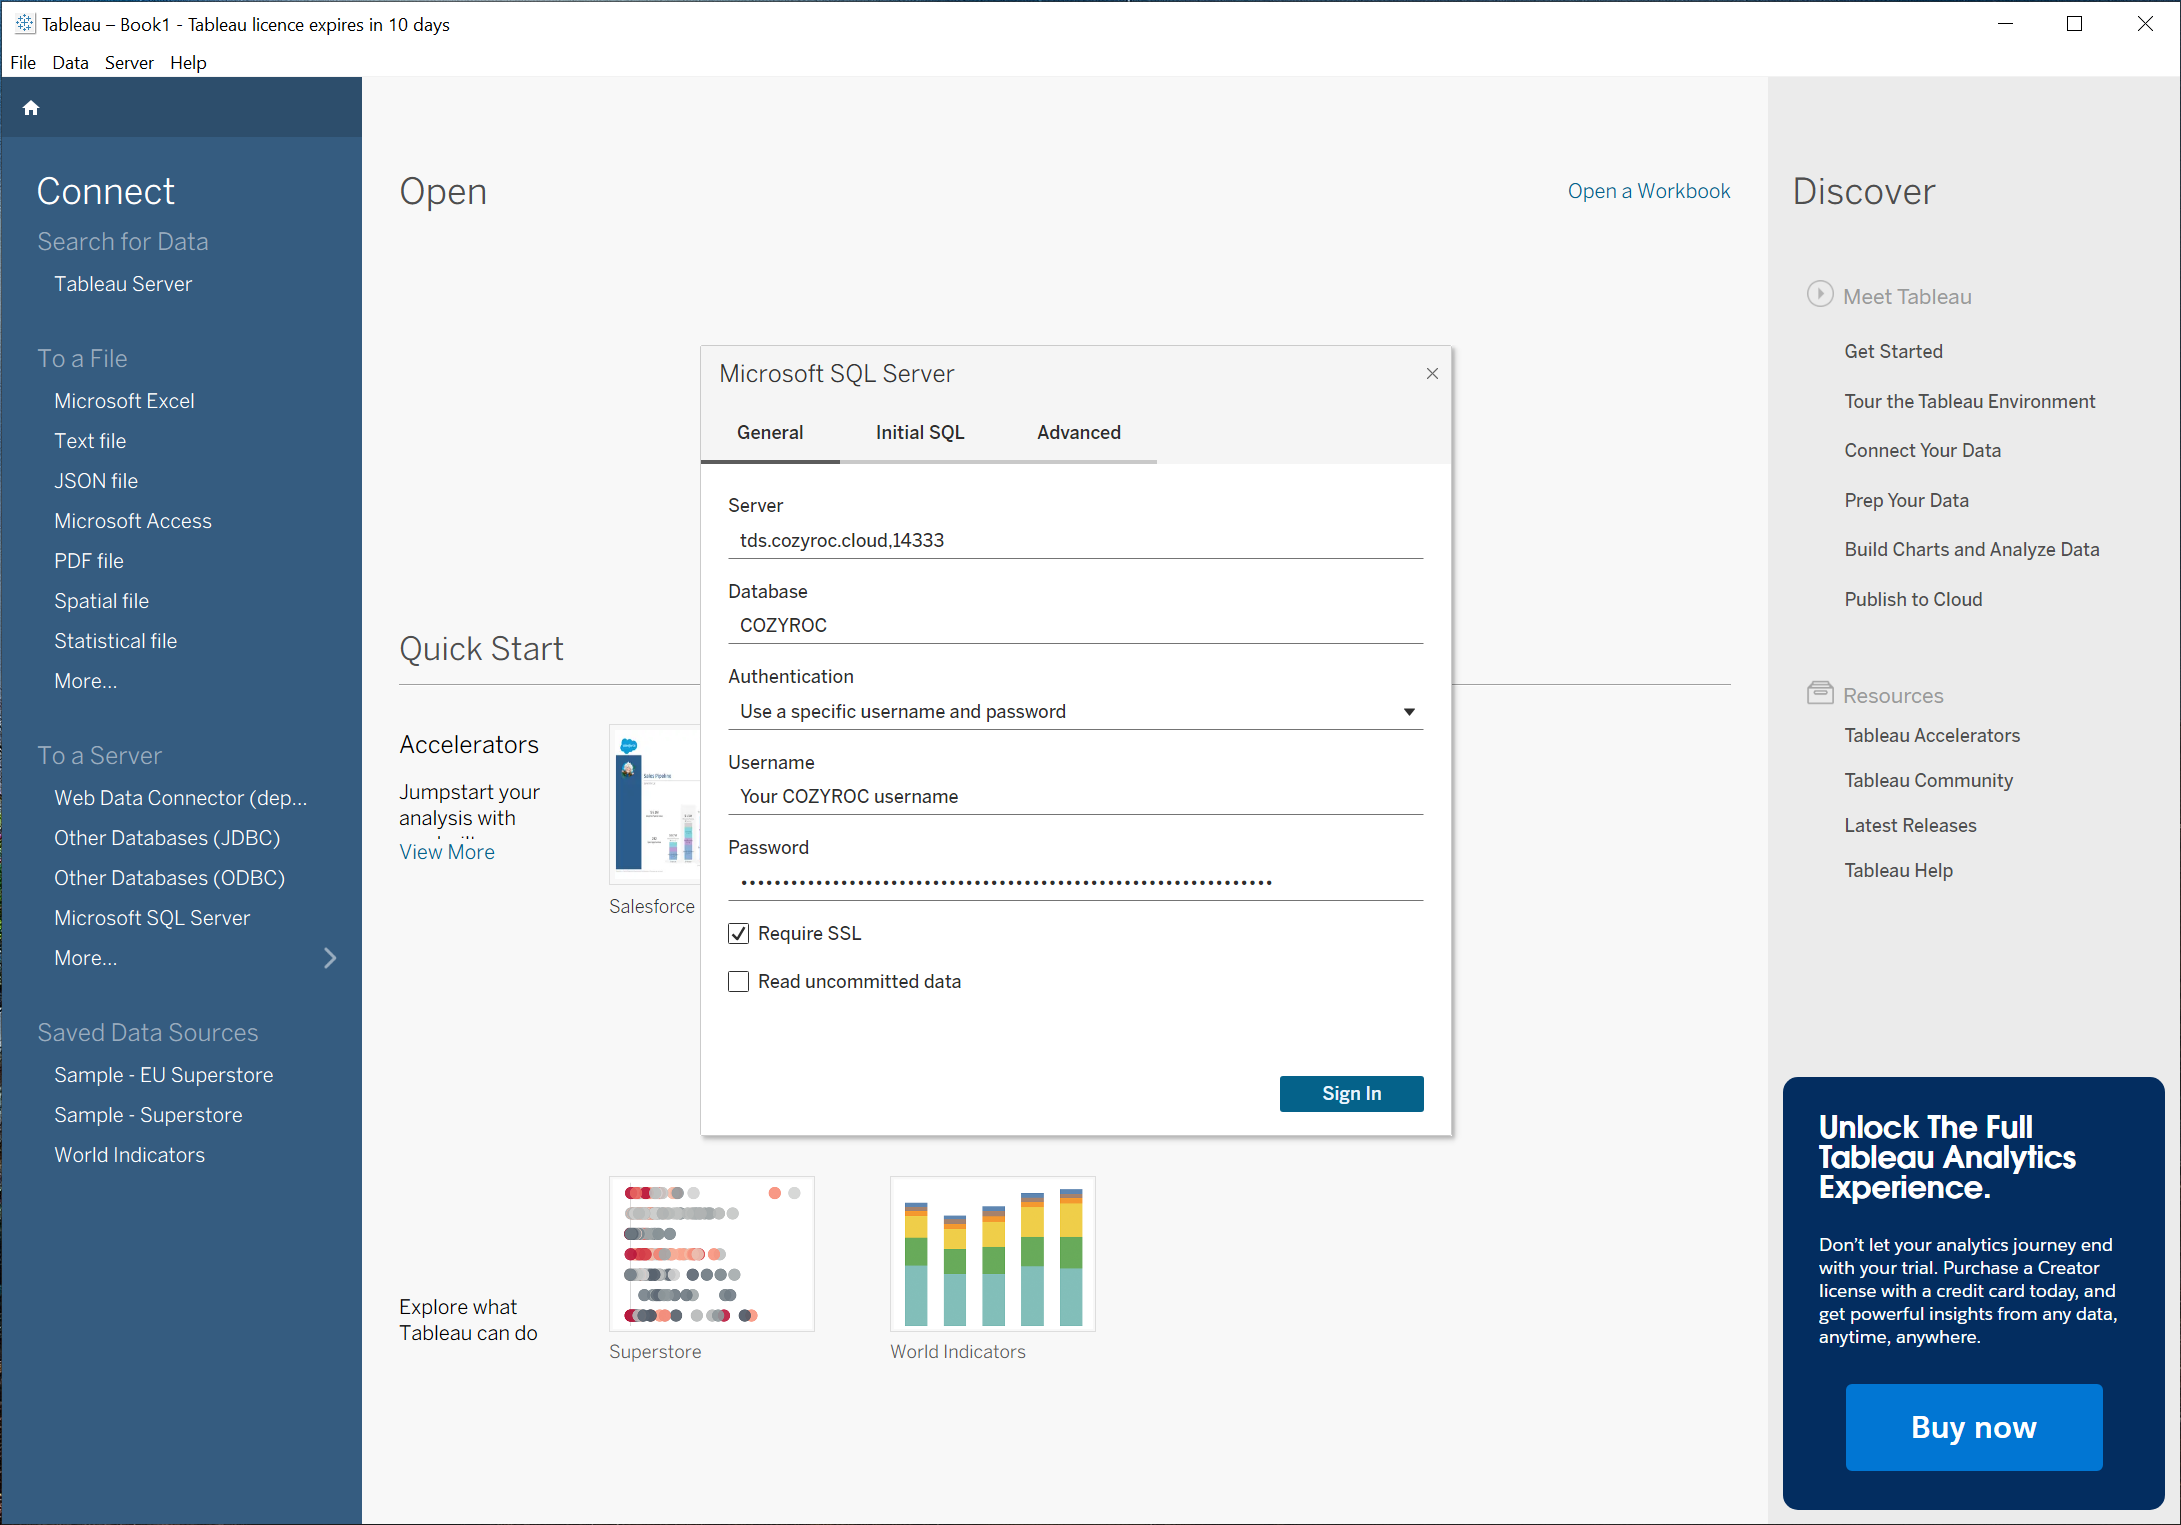Uncheck the Require SSL checkbox

coord(738,933)
